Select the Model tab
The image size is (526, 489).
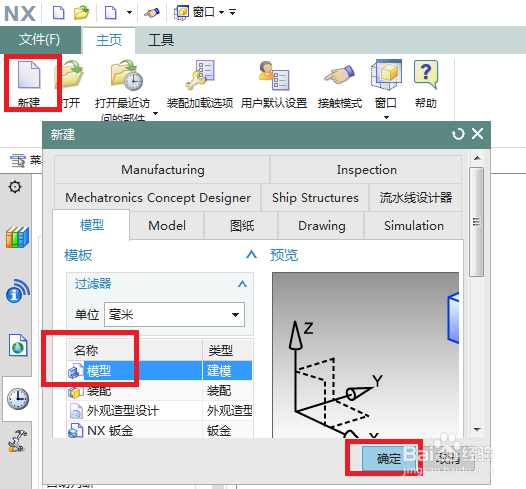point(167,226)
